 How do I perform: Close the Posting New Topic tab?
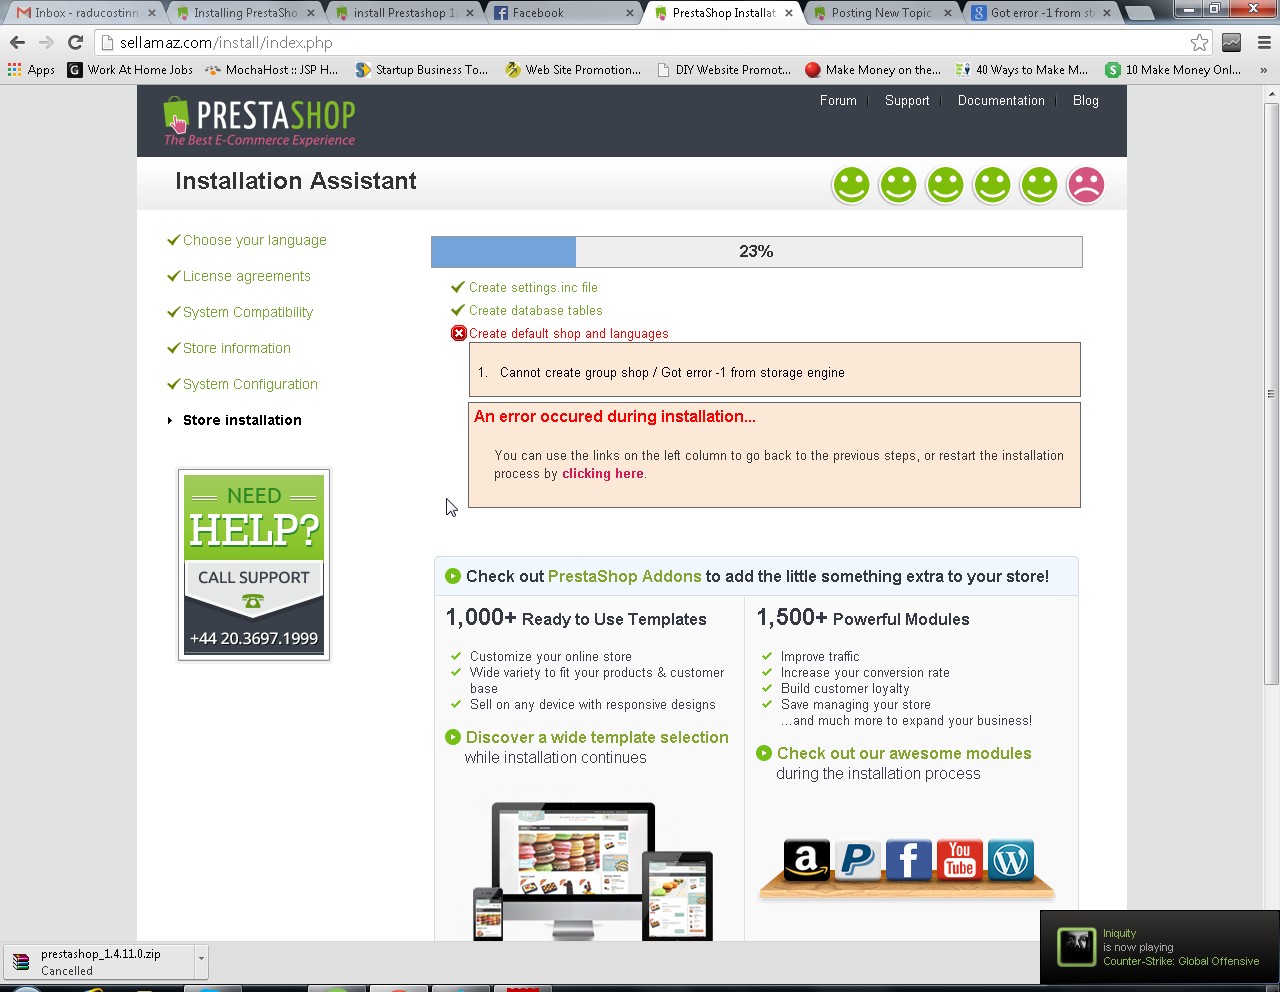948,13
